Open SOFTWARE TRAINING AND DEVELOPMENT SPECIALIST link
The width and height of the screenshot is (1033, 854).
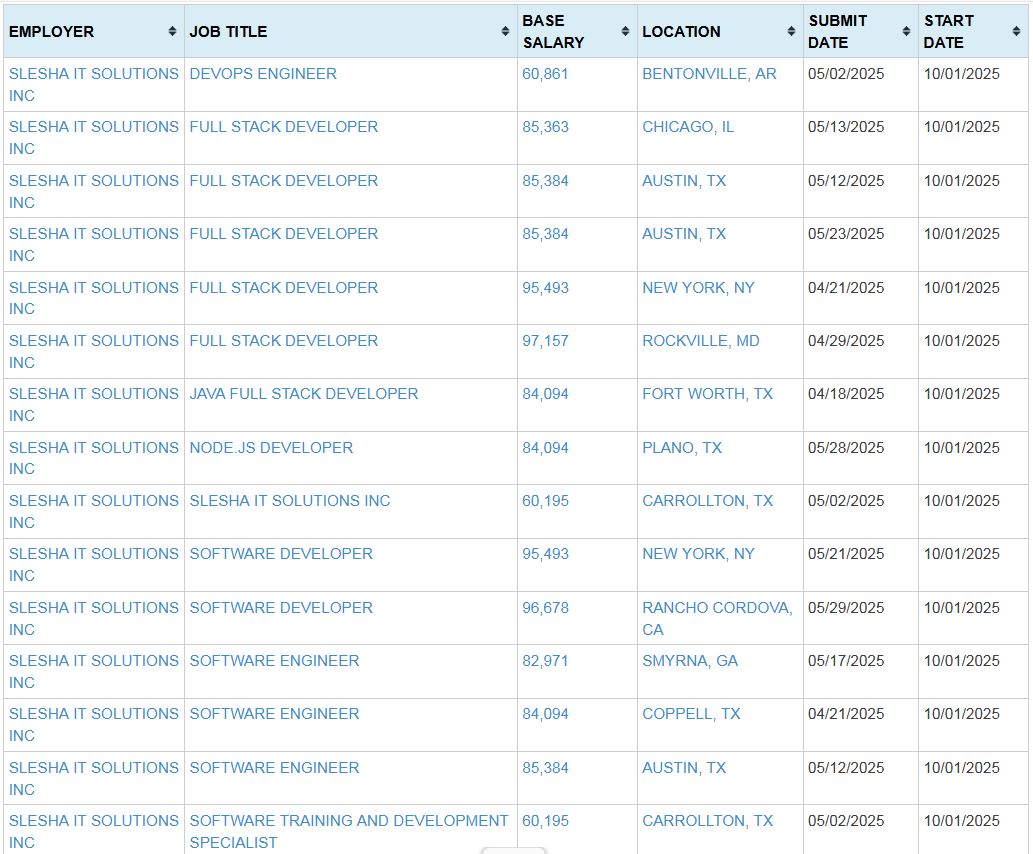click(349, 831)
